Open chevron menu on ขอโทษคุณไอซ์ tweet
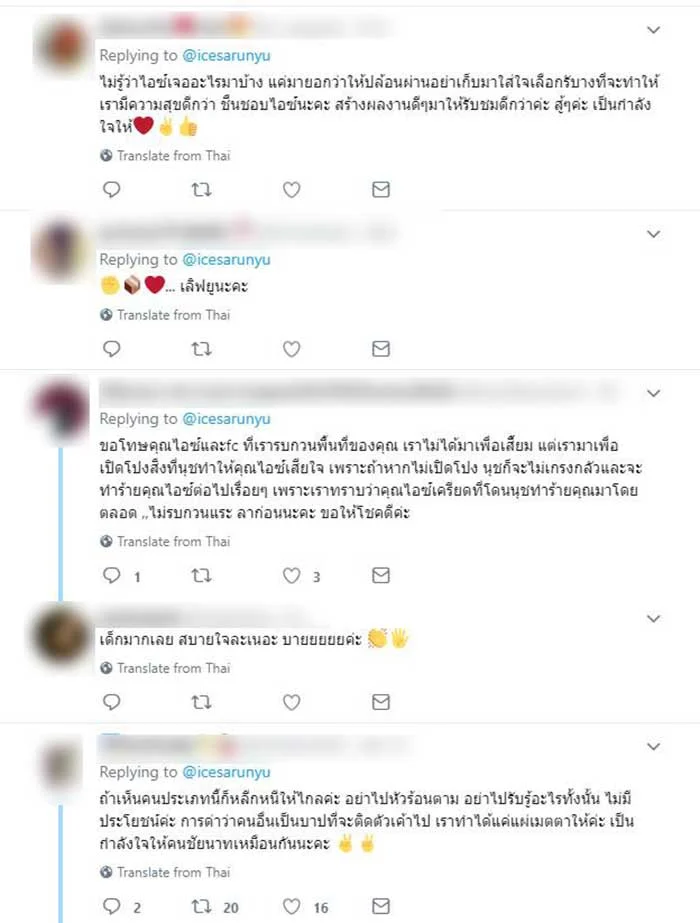The height and width of the screenshot is (923, 700). [x=653, y=393]
